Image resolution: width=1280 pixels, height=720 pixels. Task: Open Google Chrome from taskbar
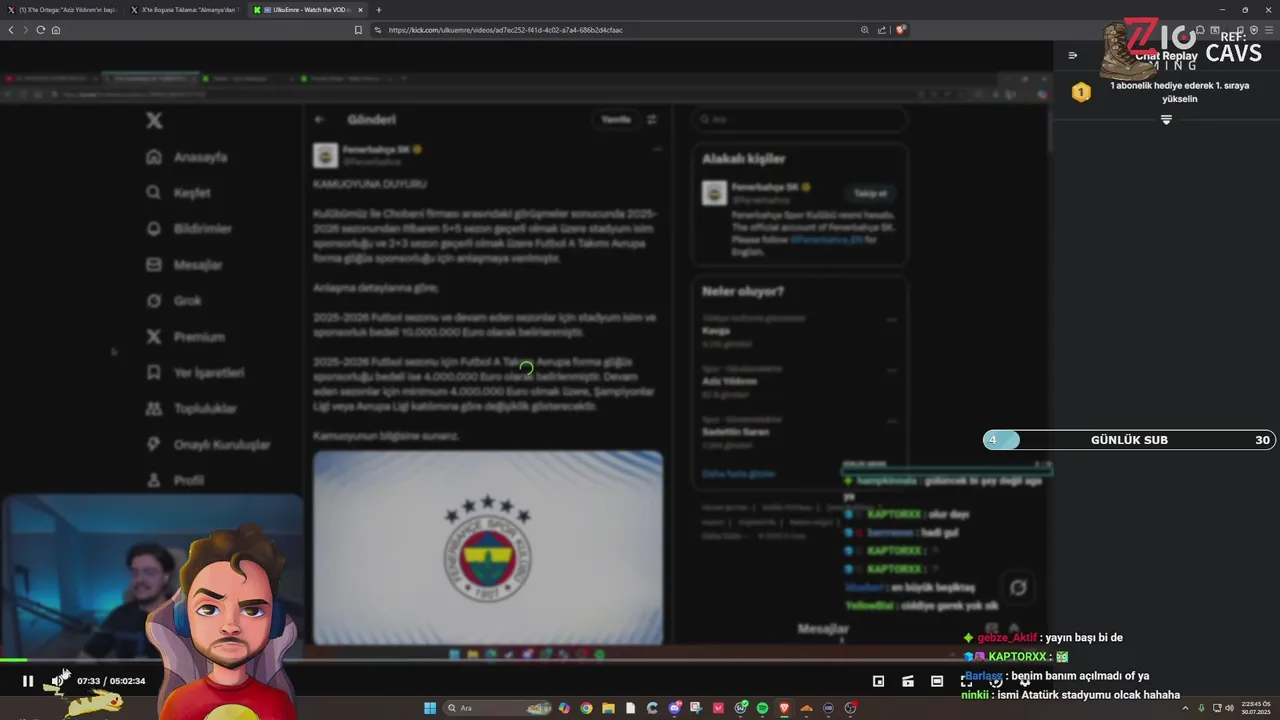pos(587,708)
